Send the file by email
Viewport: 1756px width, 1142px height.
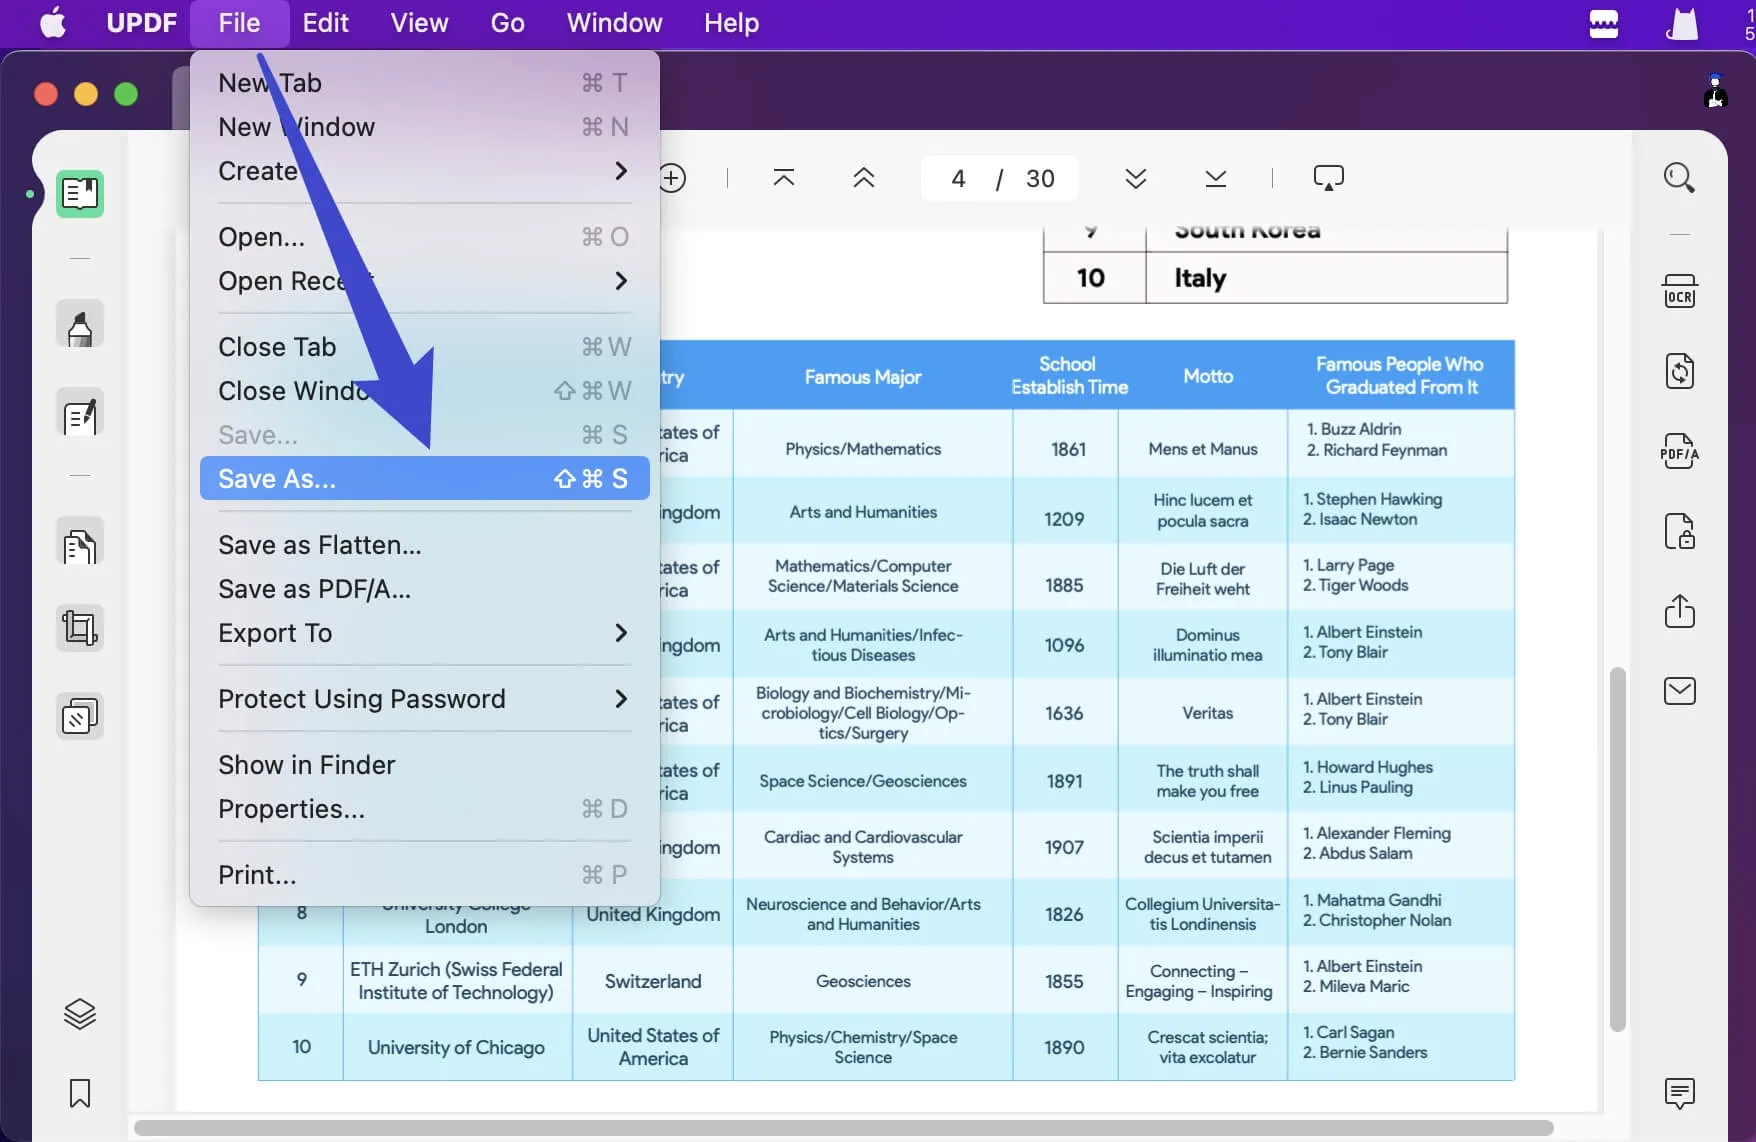pos(1679,691)
